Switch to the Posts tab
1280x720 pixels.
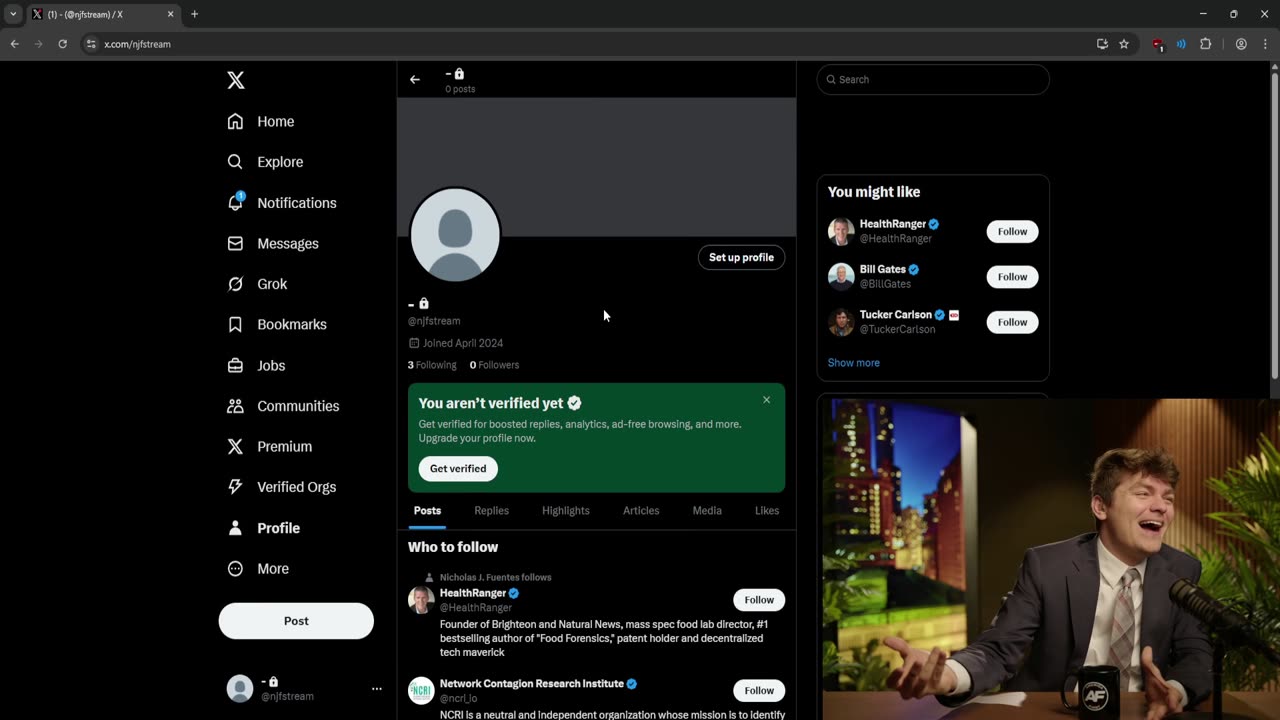coord(427,511)
